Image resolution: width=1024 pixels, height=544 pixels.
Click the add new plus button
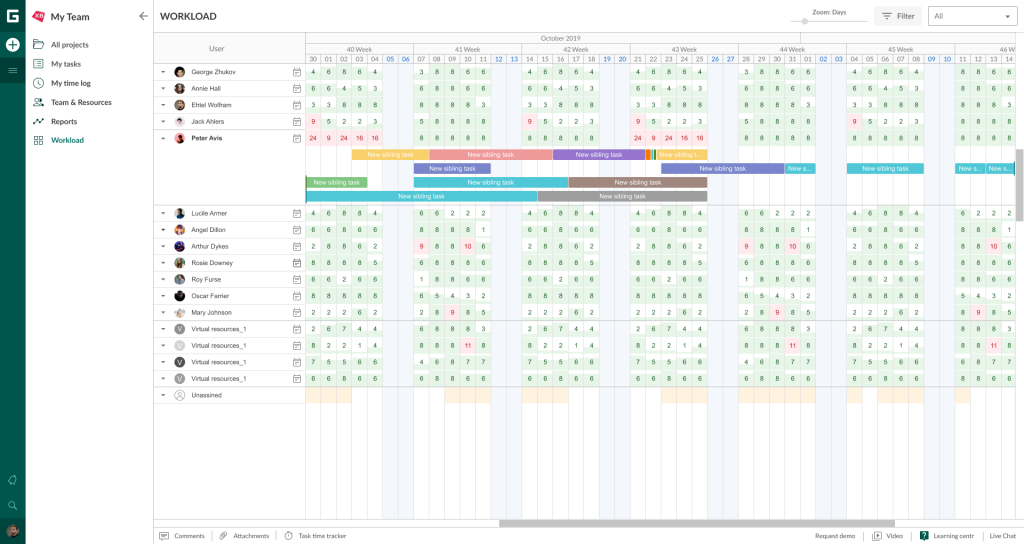point(12,45)
